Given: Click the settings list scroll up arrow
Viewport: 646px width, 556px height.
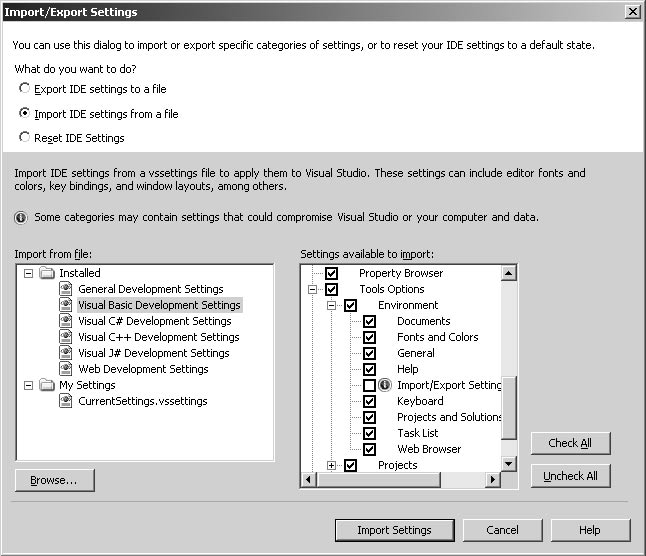Looking at the screenshot, I should point(509,273).
